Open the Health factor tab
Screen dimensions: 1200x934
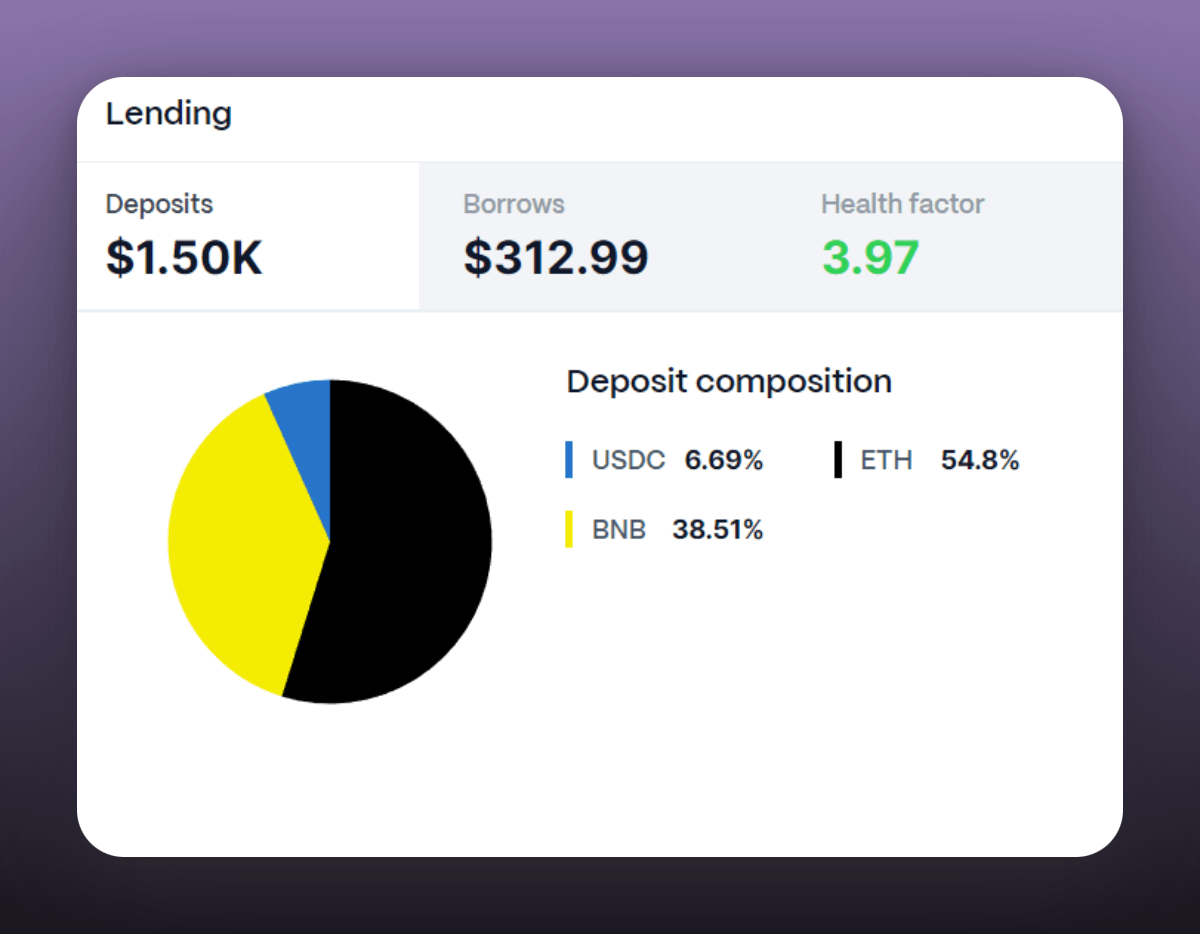pyautogui.click(x=902, y=204)
